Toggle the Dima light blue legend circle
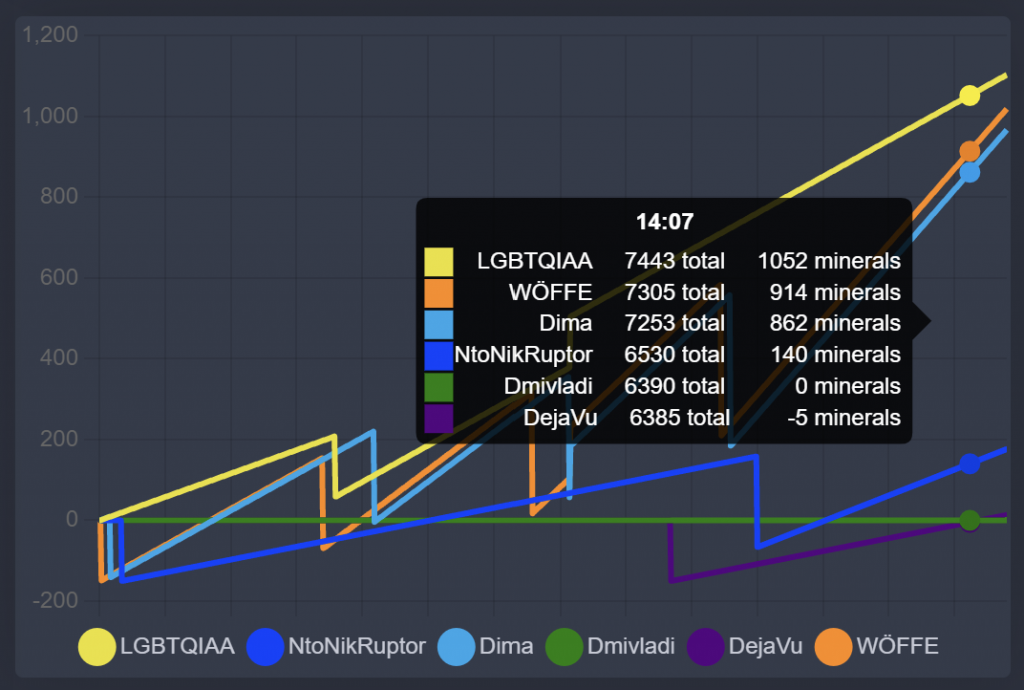Image resolution: width=1024 pixels, height=690 pixels. [x=456, y=647]
